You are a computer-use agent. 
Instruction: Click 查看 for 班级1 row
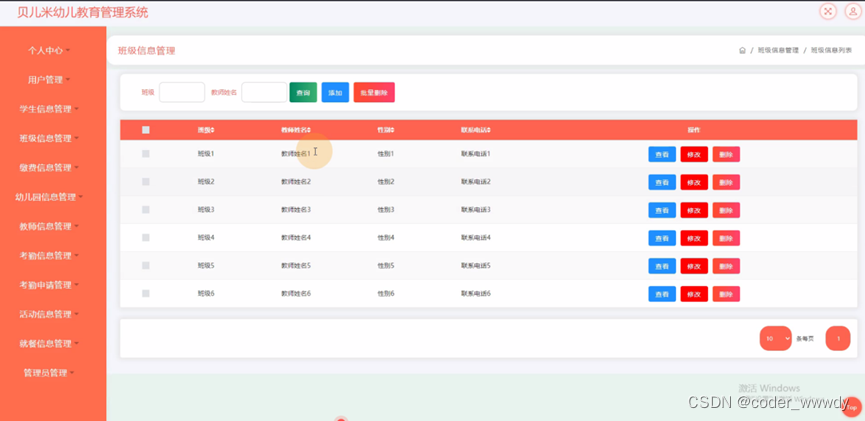pos(662,154)
